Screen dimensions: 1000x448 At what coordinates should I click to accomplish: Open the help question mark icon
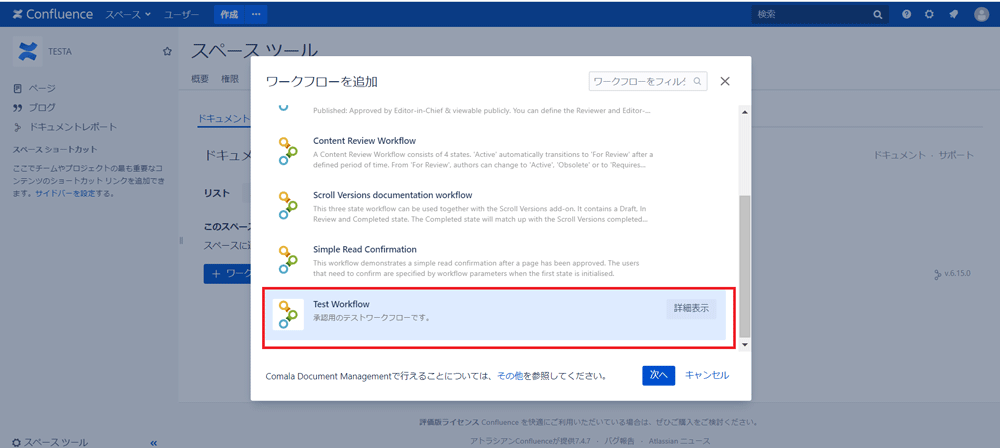(x=906, y=14)
